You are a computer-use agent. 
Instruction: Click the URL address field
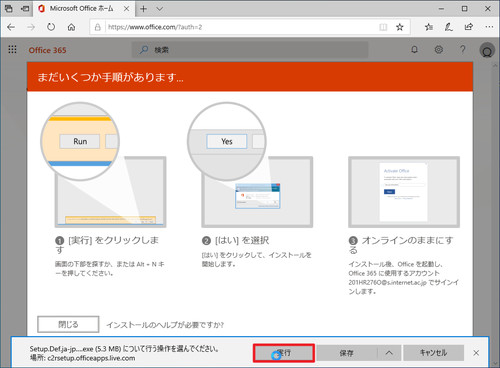pyautogui.click(x=240, y=27)
